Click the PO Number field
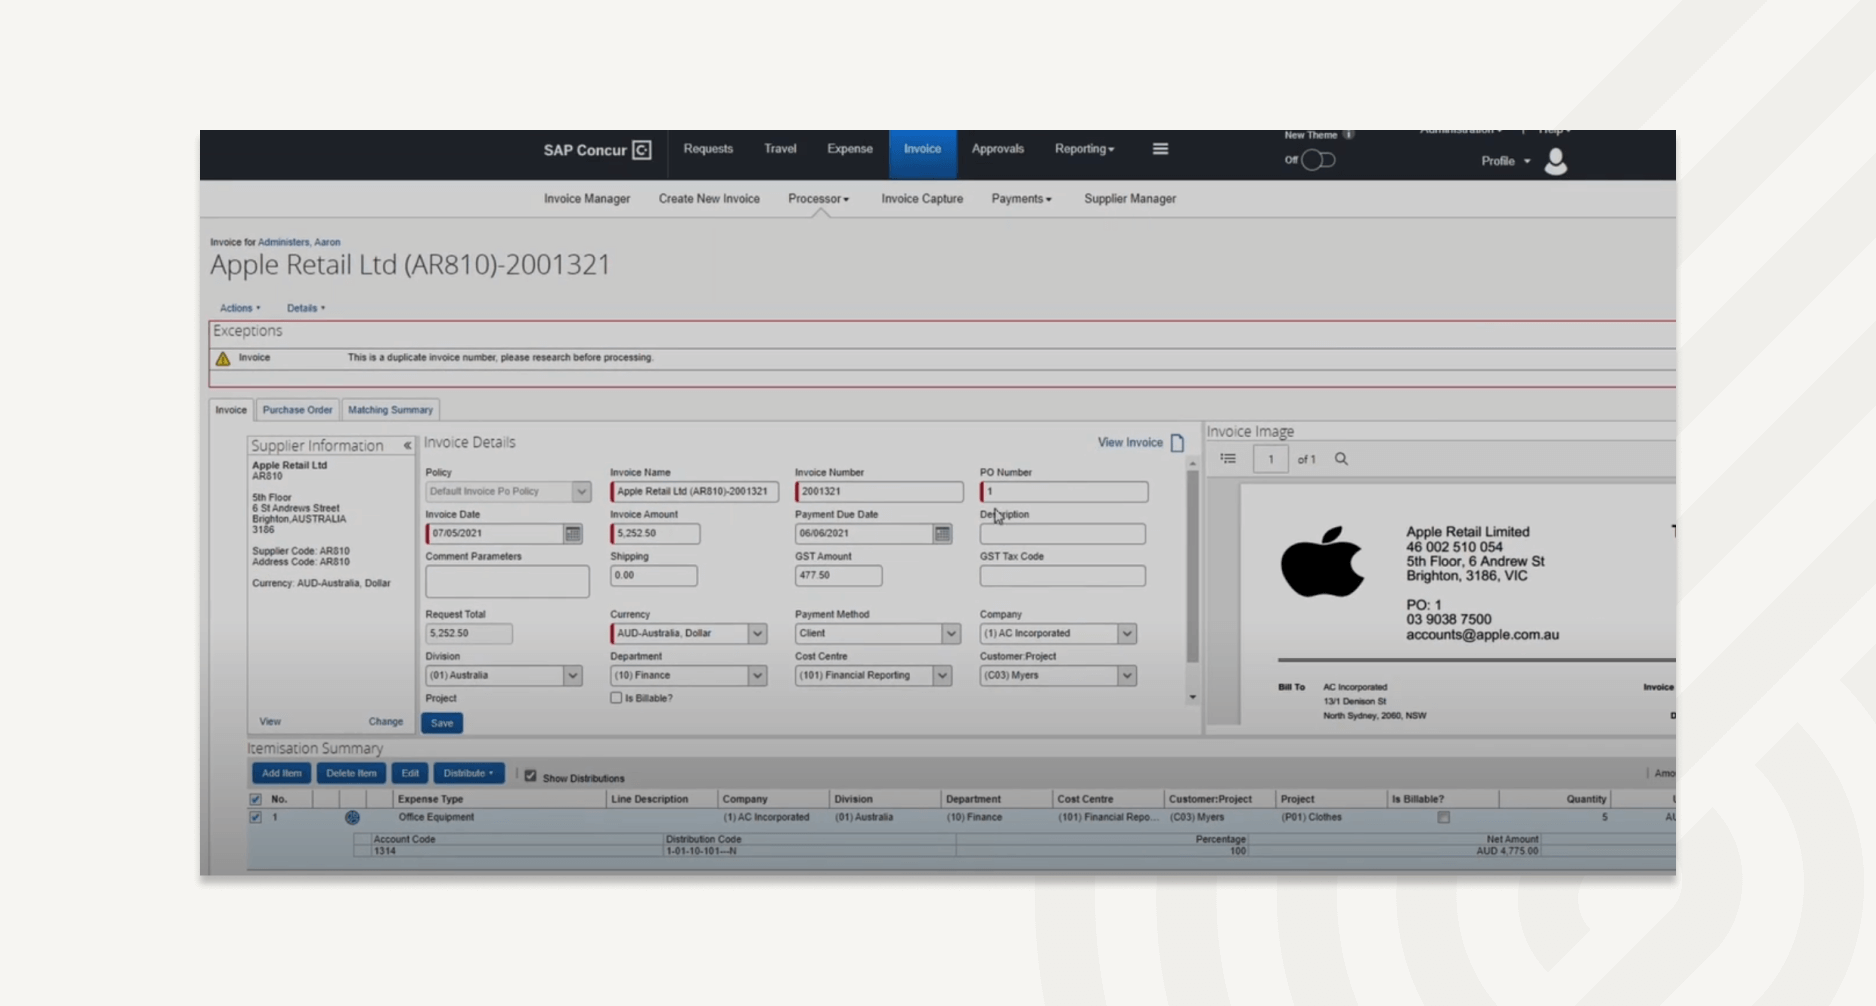The width and height of the screenshot is (1876, 1006). pos(1064,492)
